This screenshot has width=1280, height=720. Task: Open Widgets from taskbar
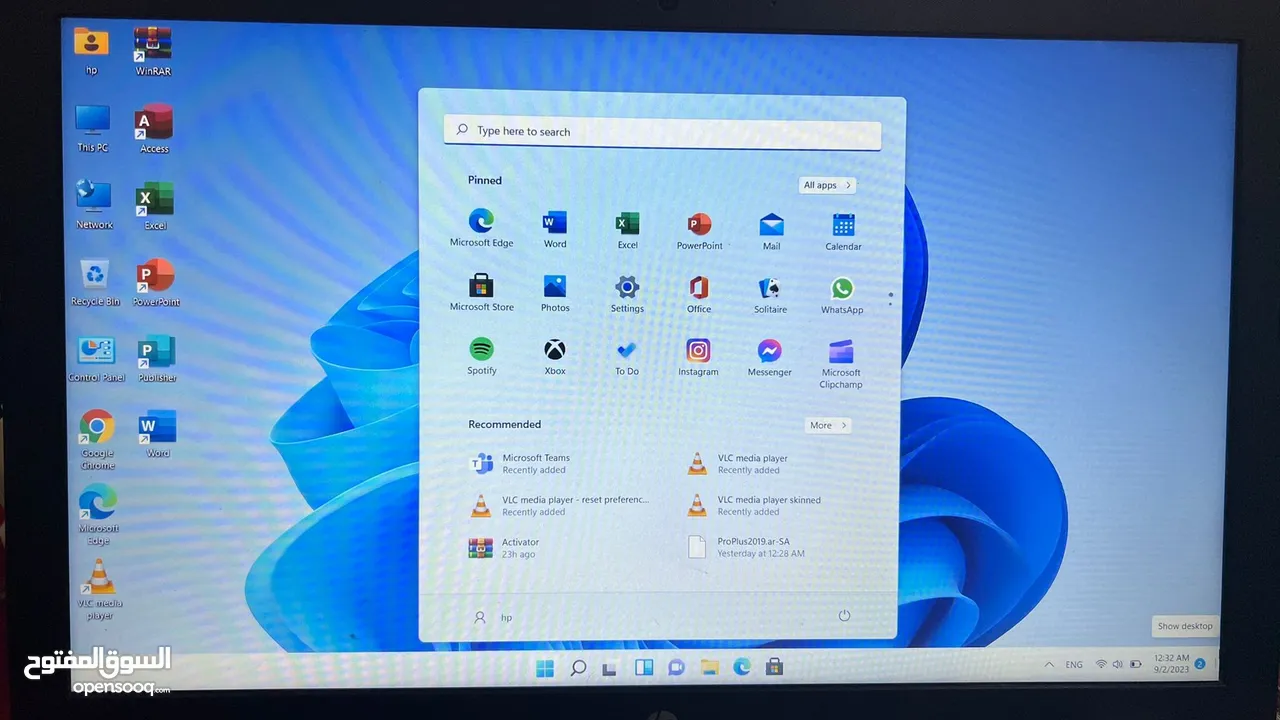(644, 667)
